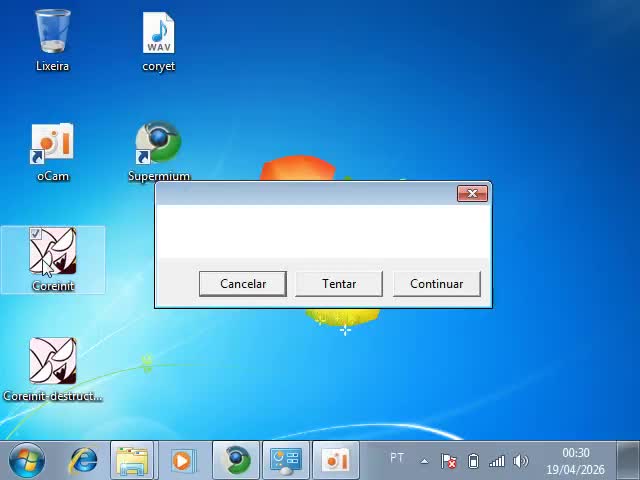This screenshot has width=640, height=480.
Task: Open Windows Media Player from taskbar
Action: [182, 460]
